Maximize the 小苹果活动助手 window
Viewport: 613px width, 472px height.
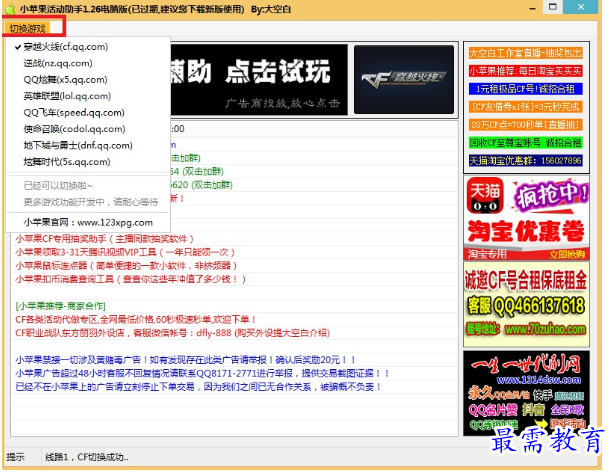click(553, 7)
